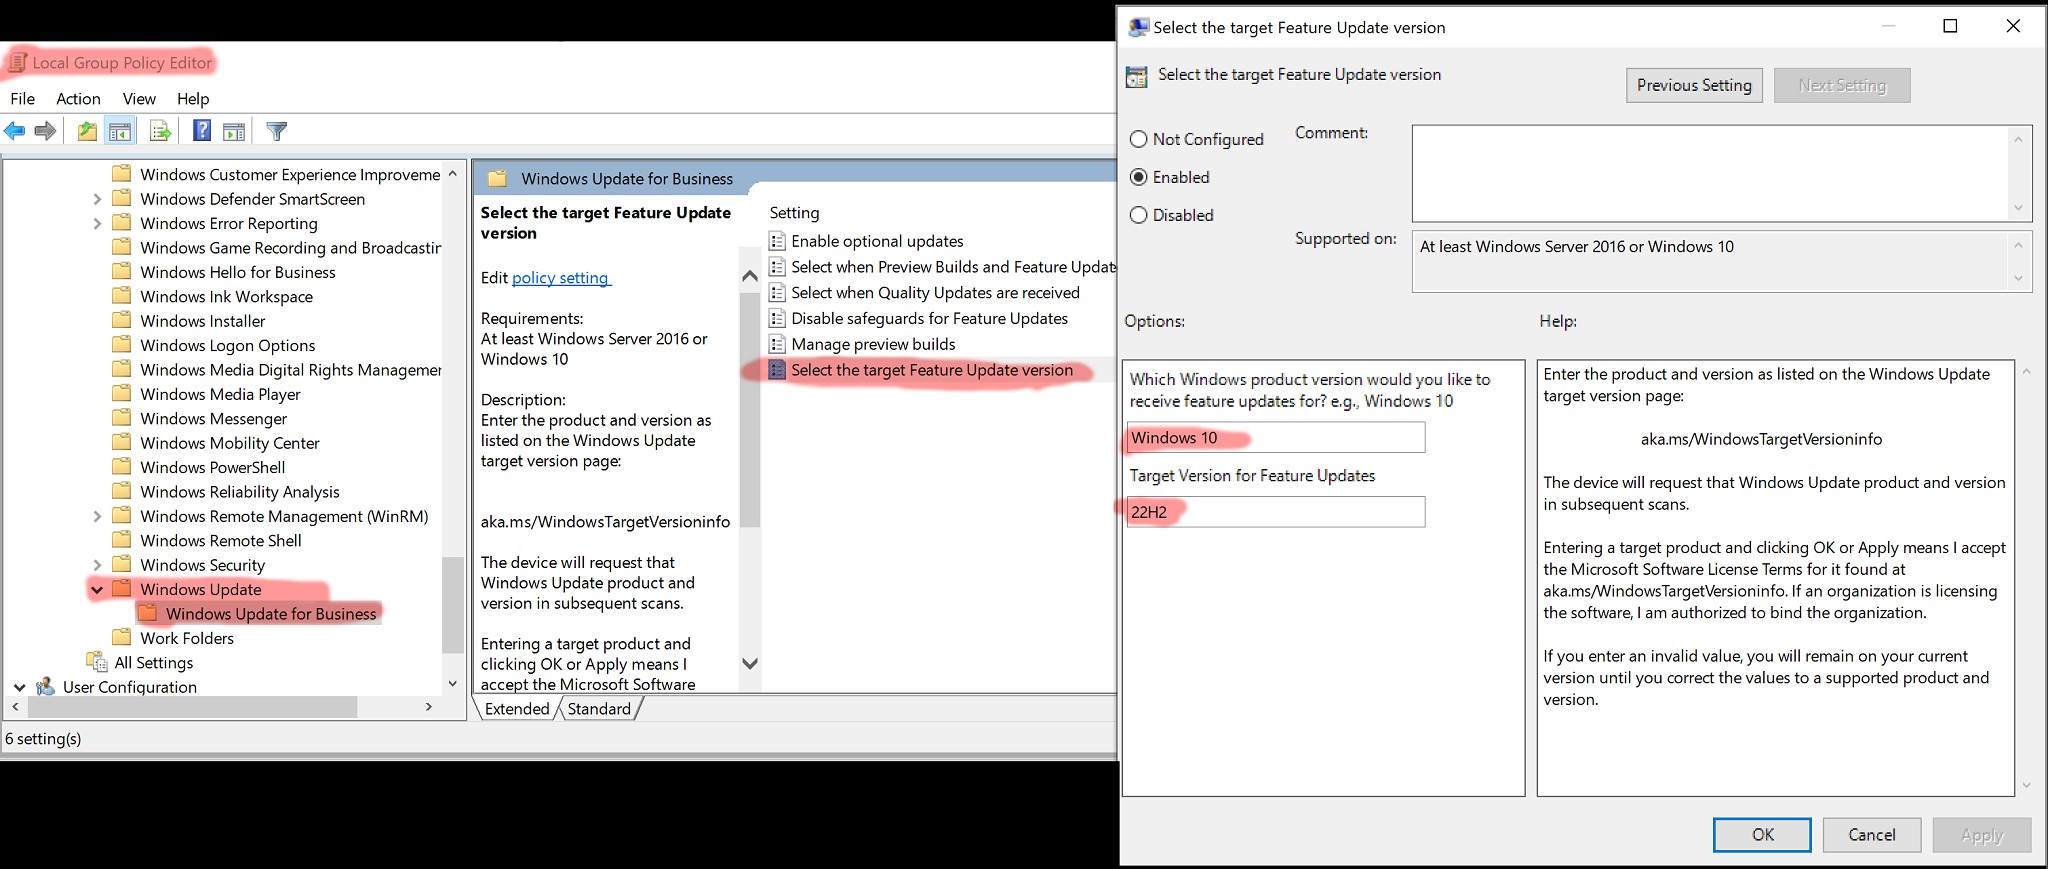Select the Windows Messenger folder

pyautogui.click(x=213, y=418)
